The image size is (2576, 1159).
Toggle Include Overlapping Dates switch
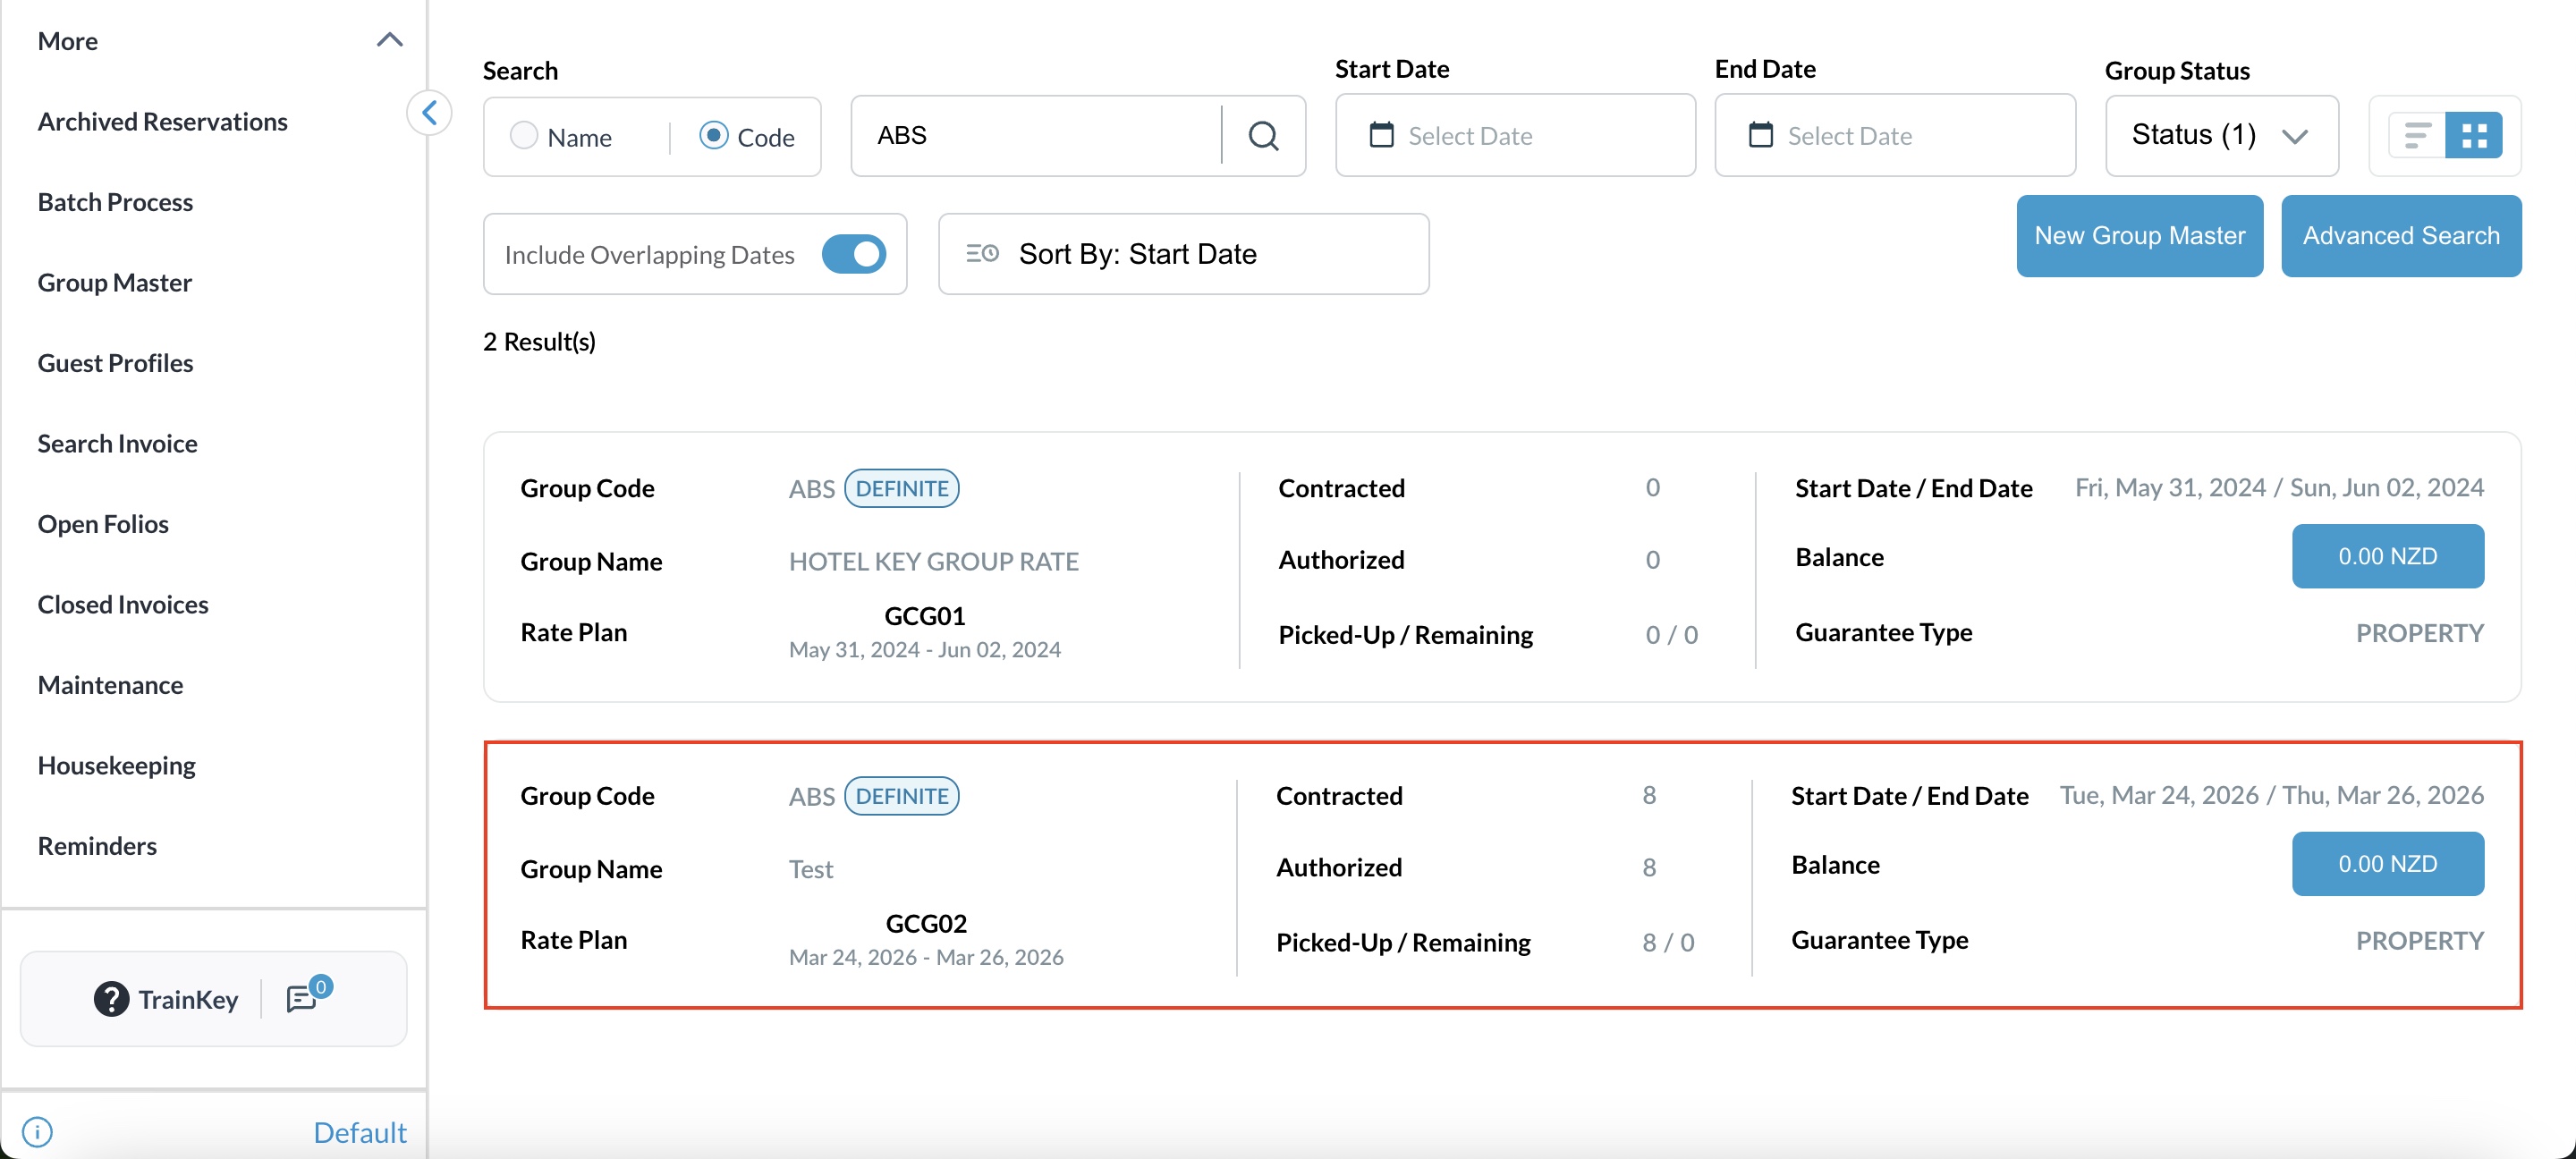click(x=854, y=254)
